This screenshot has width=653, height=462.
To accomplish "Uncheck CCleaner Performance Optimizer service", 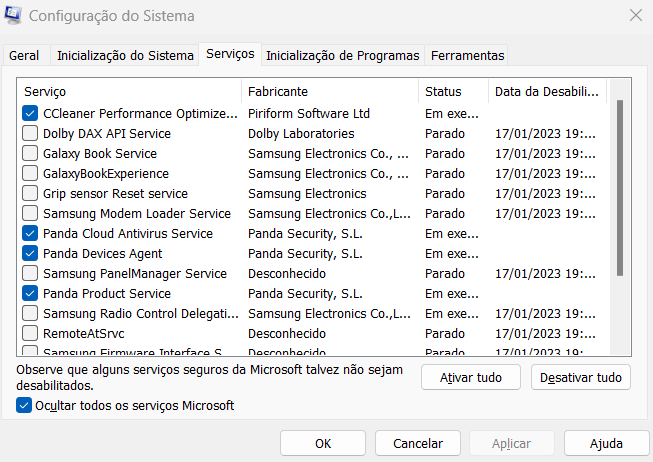I will [x=30, y=114].
